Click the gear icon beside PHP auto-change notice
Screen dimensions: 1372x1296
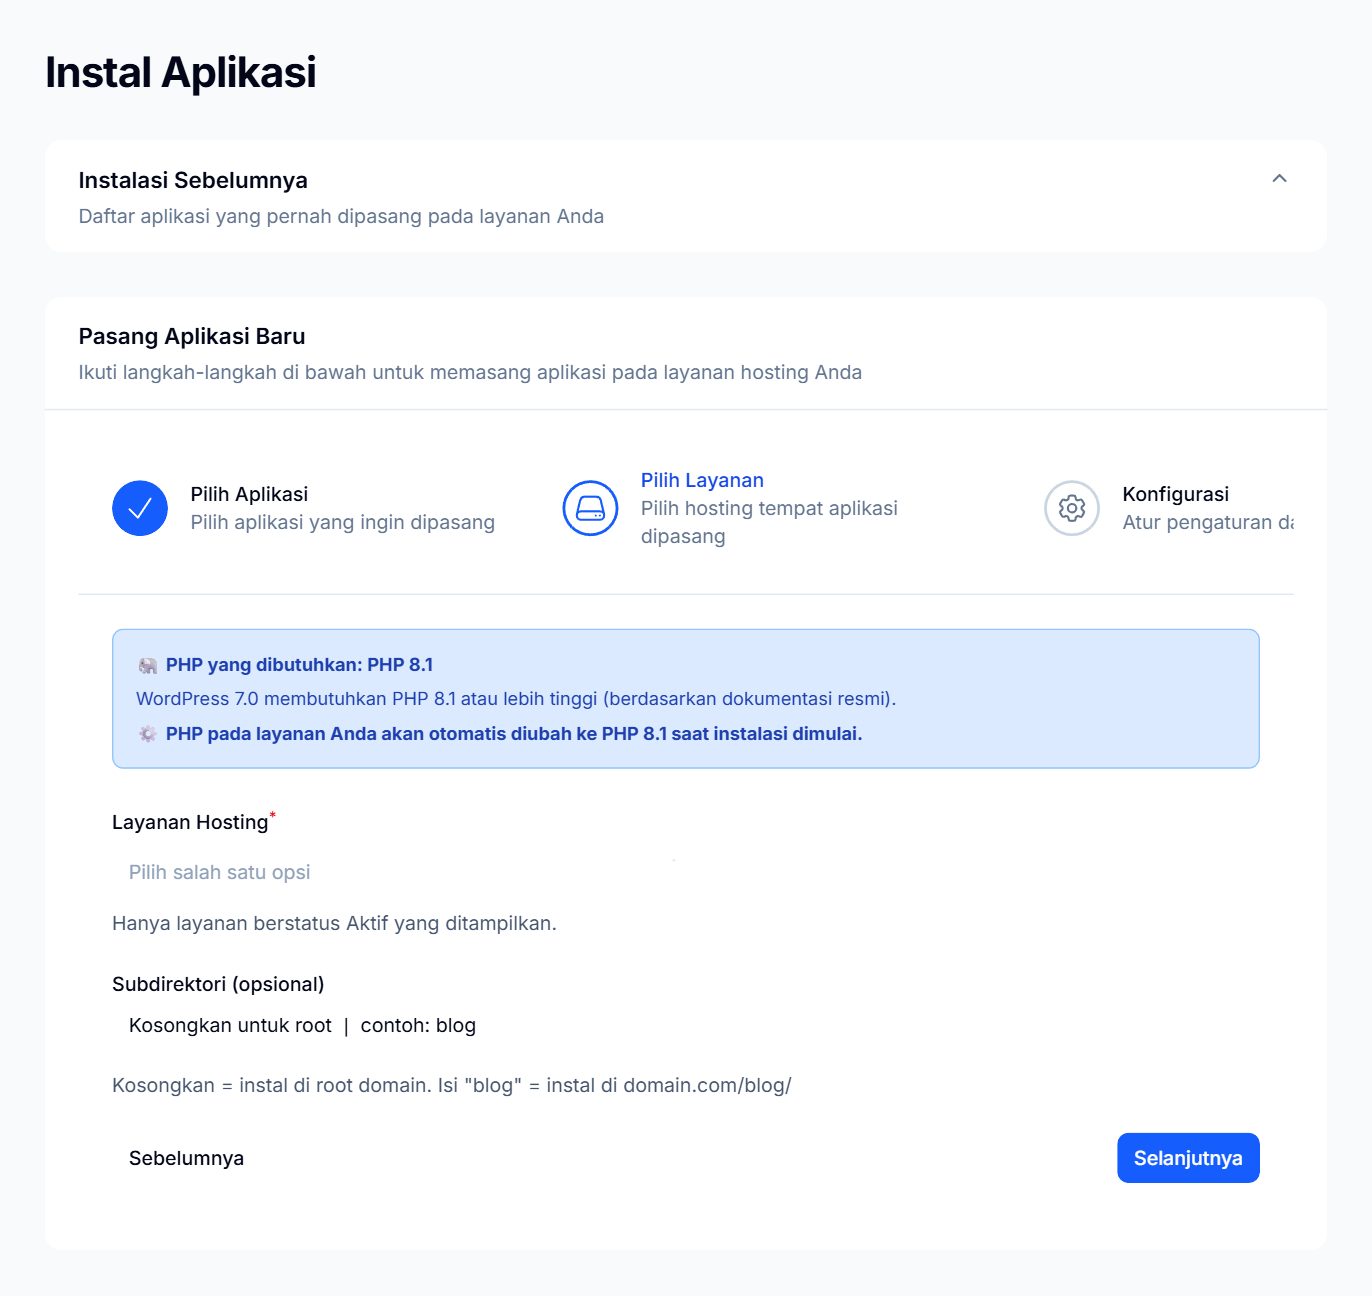pyautogui.click(x=148, y=734)
